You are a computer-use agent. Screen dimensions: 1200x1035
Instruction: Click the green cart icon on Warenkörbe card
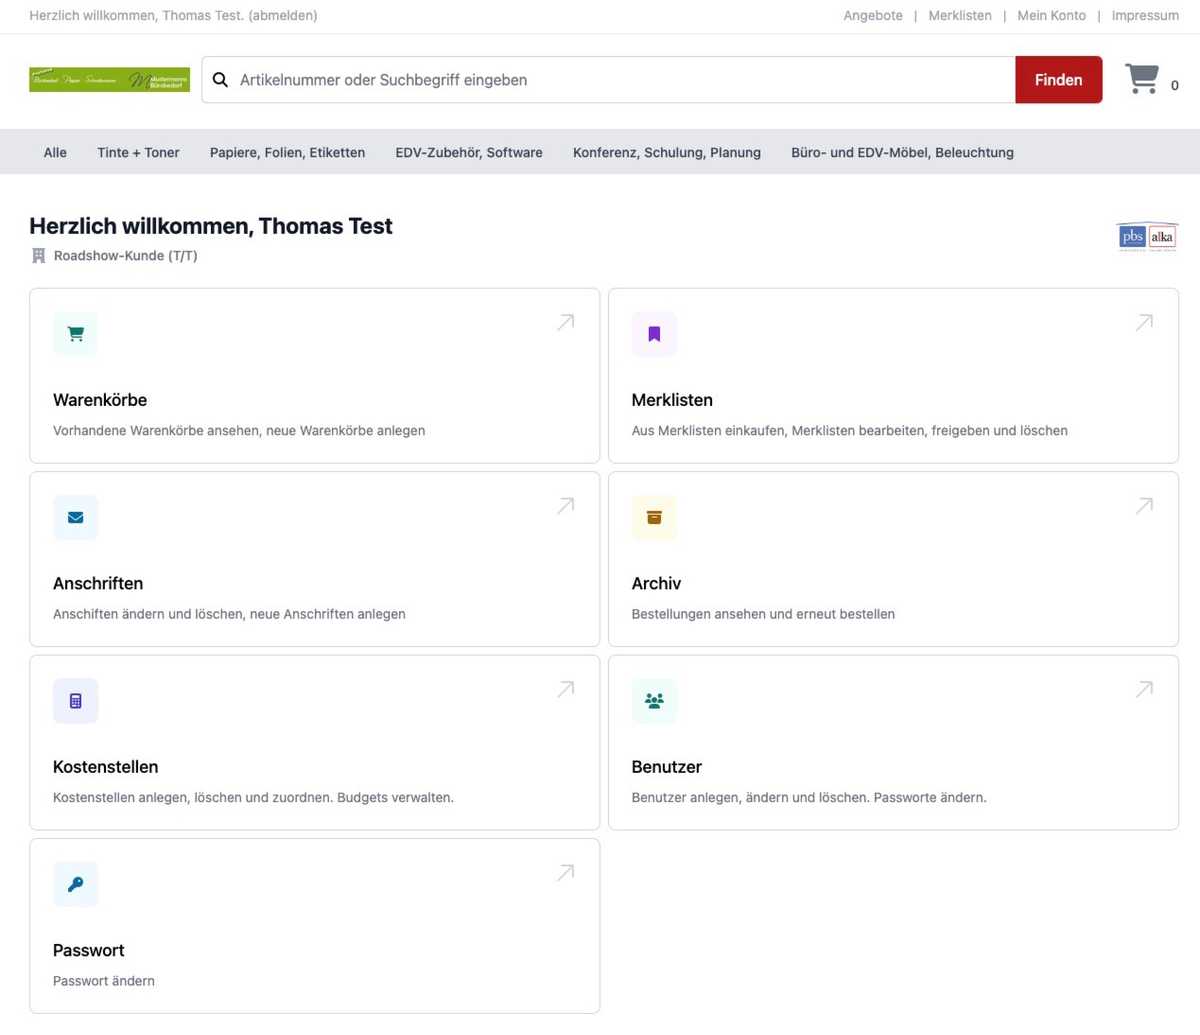click(76, 334)
